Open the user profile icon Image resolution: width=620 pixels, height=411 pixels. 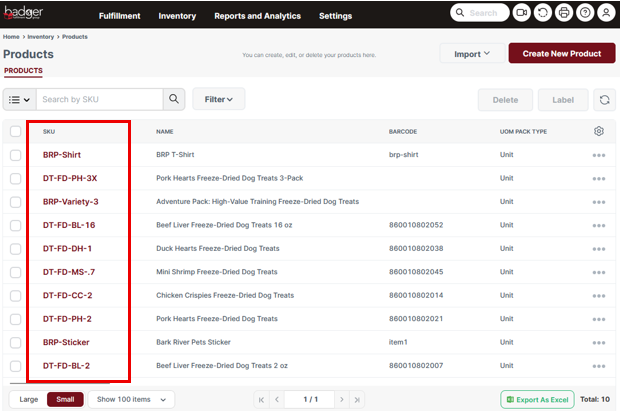click(606, 13)
